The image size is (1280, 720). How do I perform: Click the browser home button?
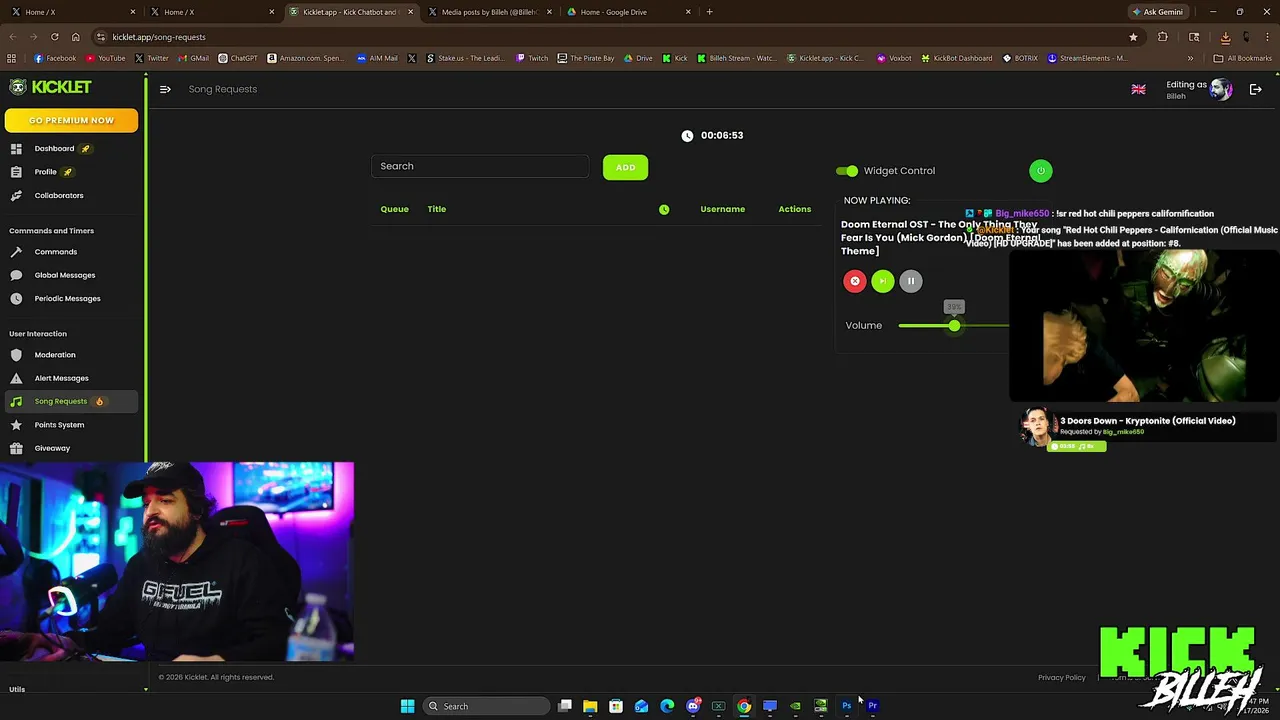pyautogui.click(x=75, y=37)
